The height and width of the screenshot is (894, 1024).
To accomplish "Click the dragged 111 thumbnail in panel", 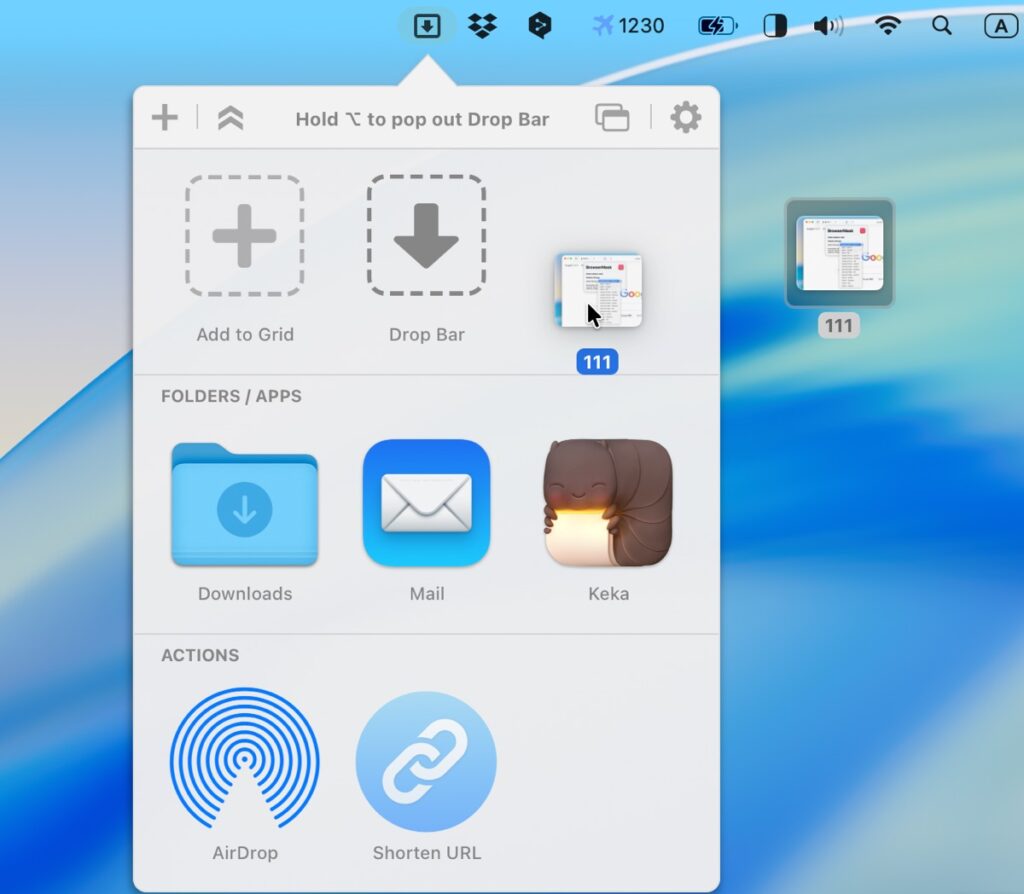I will click(x=598, y=291).
